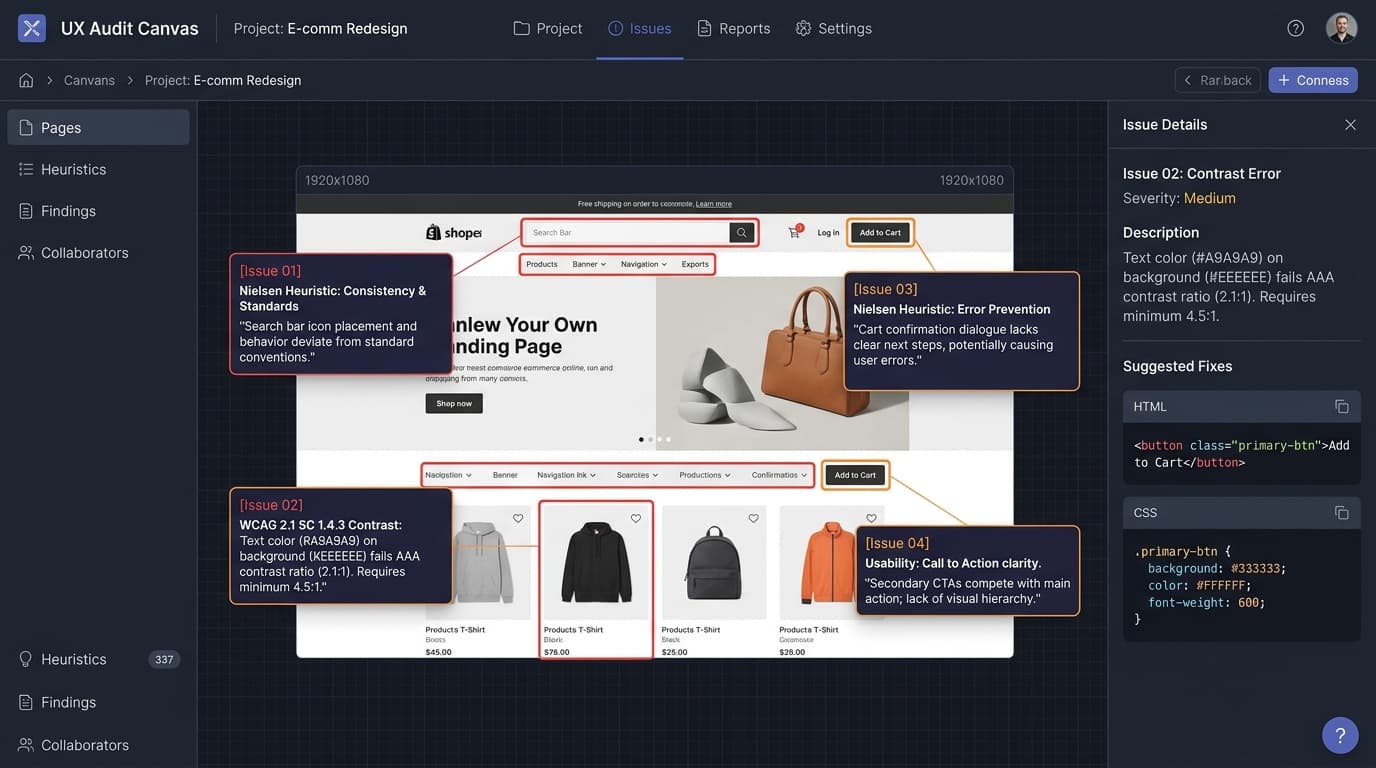The height and width of the screenshot is (768, 1376).
Task: Click Products in the mockup nav
Action: click(542, 265)
